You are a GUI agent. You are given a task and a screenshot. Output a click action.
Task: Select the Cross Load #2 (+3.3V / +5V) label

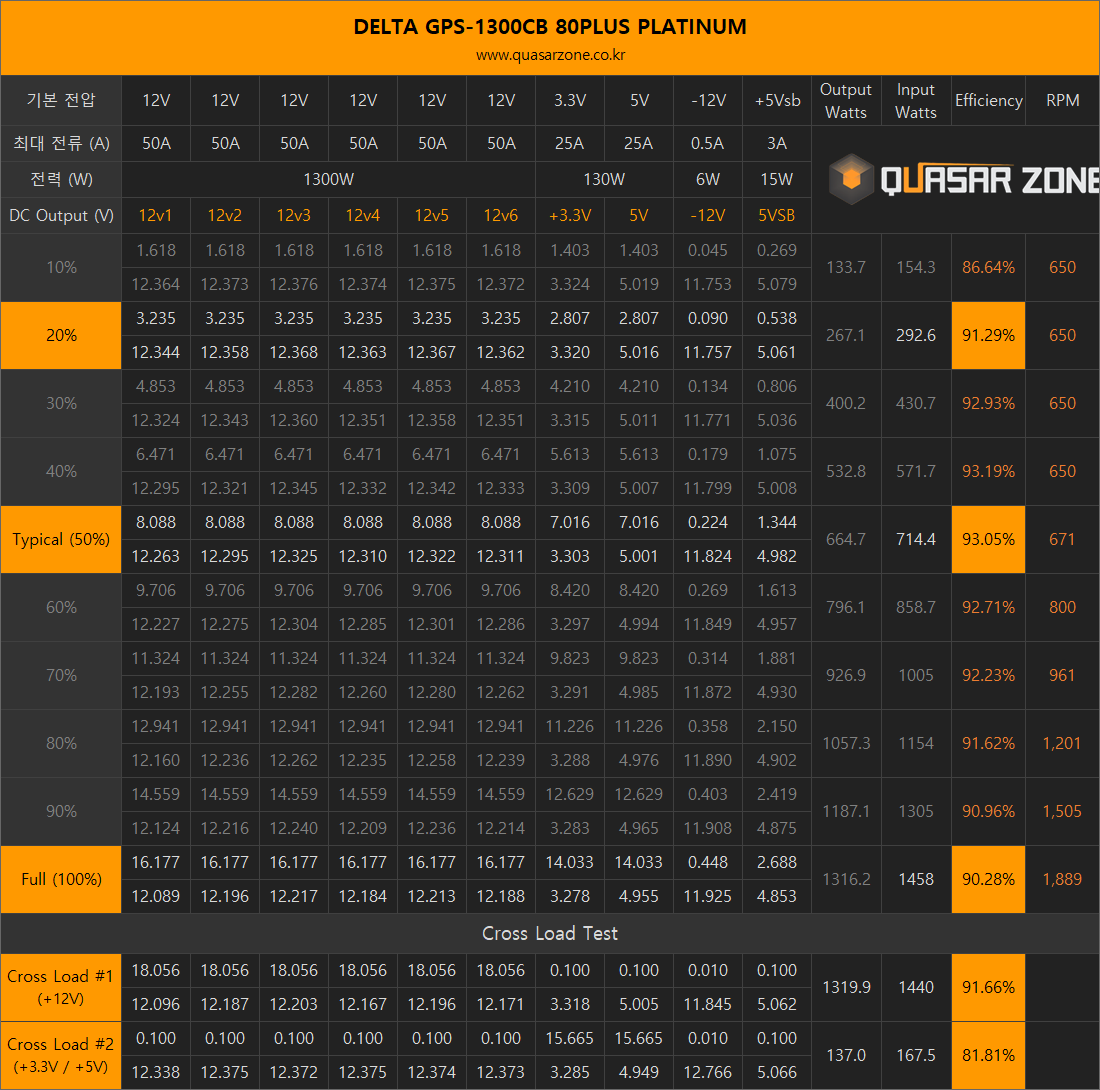tap(61, 1055)
